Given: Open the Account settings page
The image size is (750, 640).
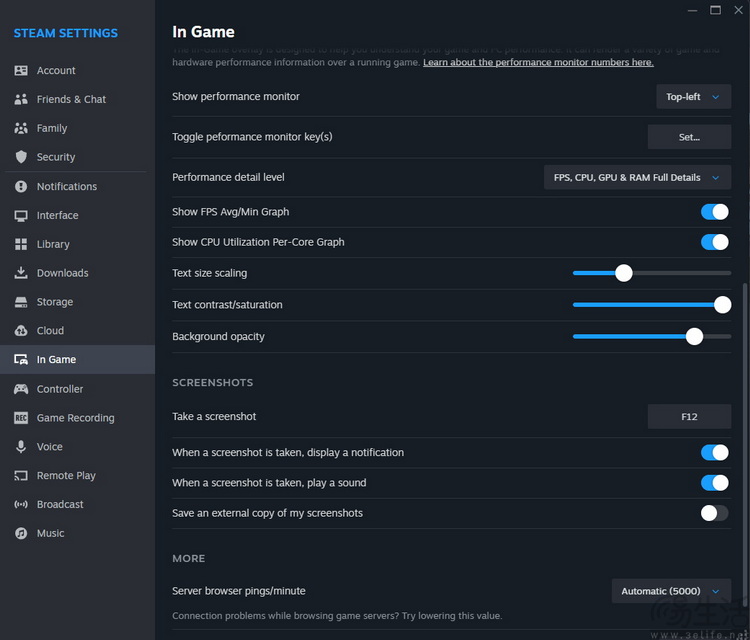Looking at the screenshot, I should pos(77,71).
